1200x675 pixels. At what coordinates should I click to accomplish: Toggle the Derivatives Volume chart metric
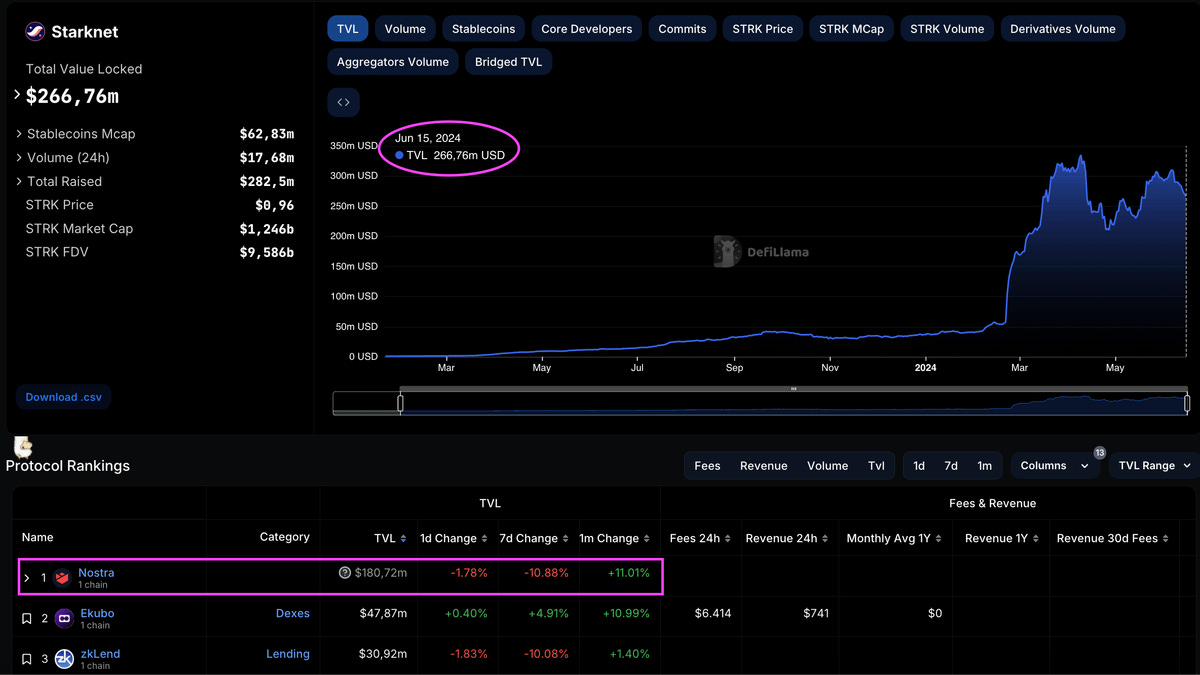point(1063,29)
